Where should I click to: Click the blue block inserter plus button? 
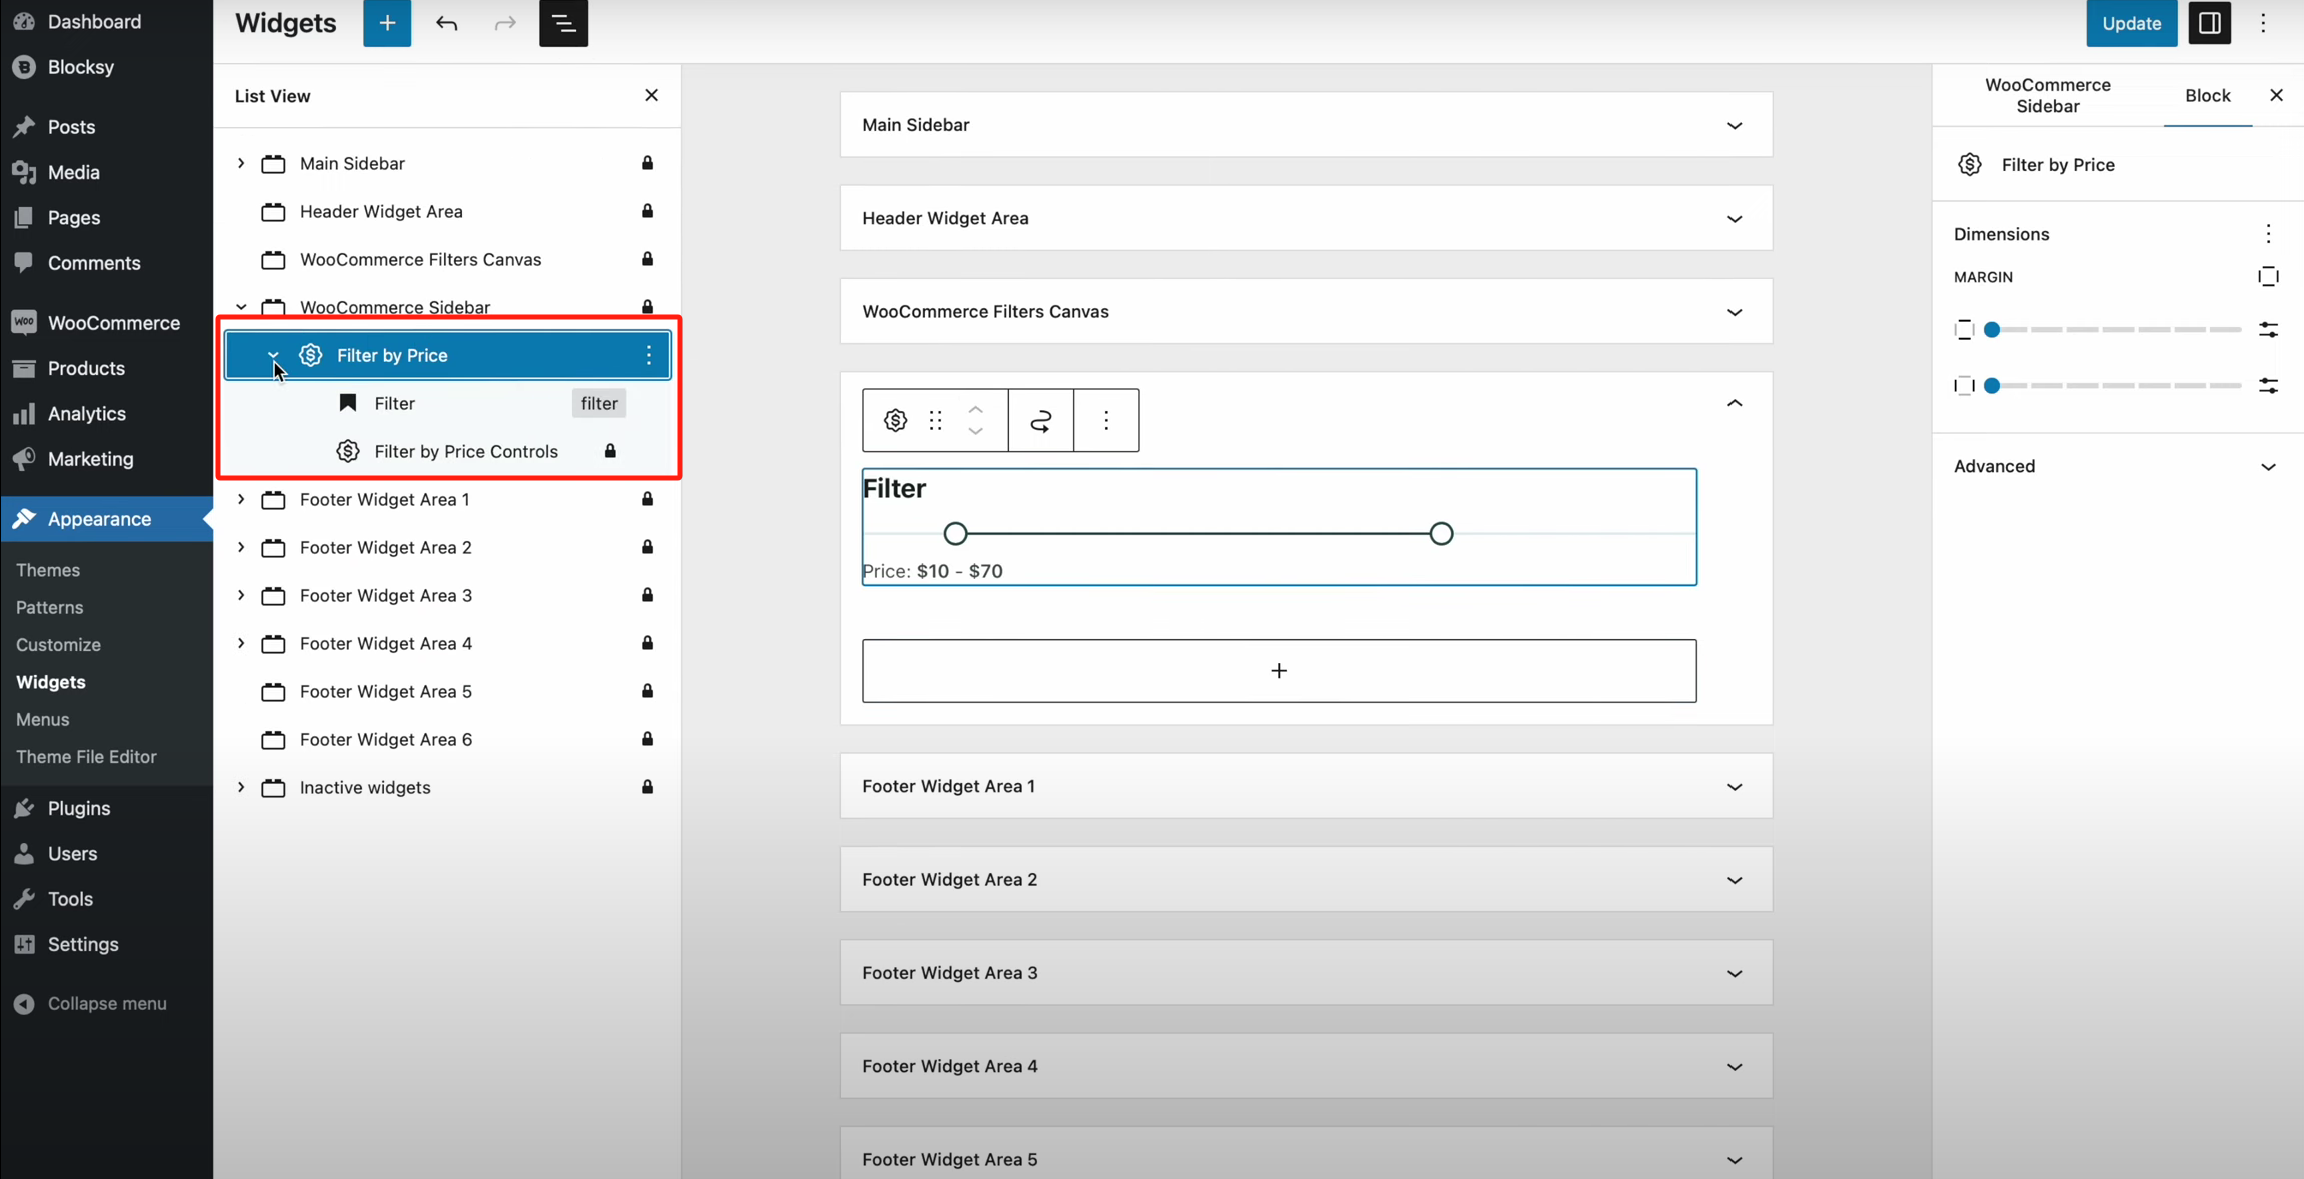[x=387, y=23]
